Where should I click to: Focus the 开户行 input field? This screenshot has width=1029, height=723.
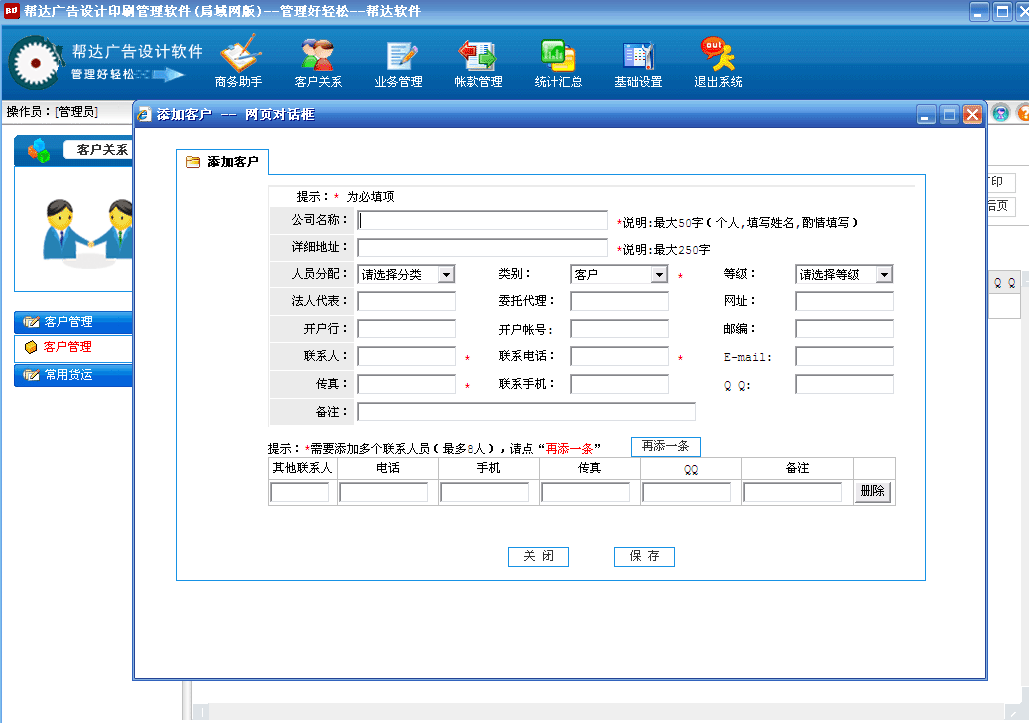406,329
